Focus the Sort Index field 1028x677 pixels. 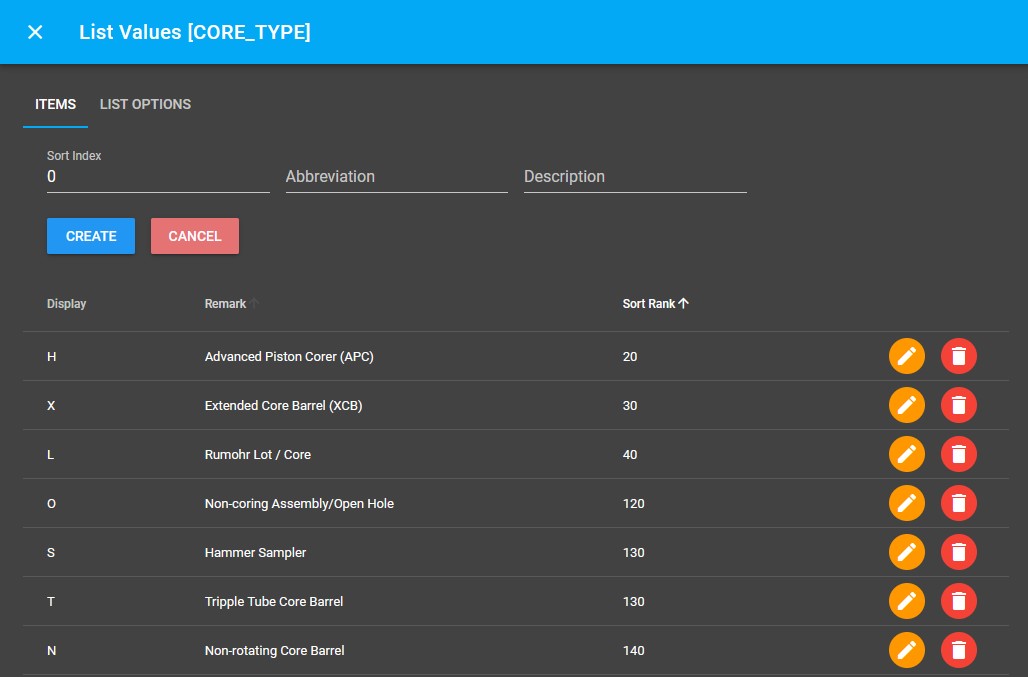[x=157, y=177]
